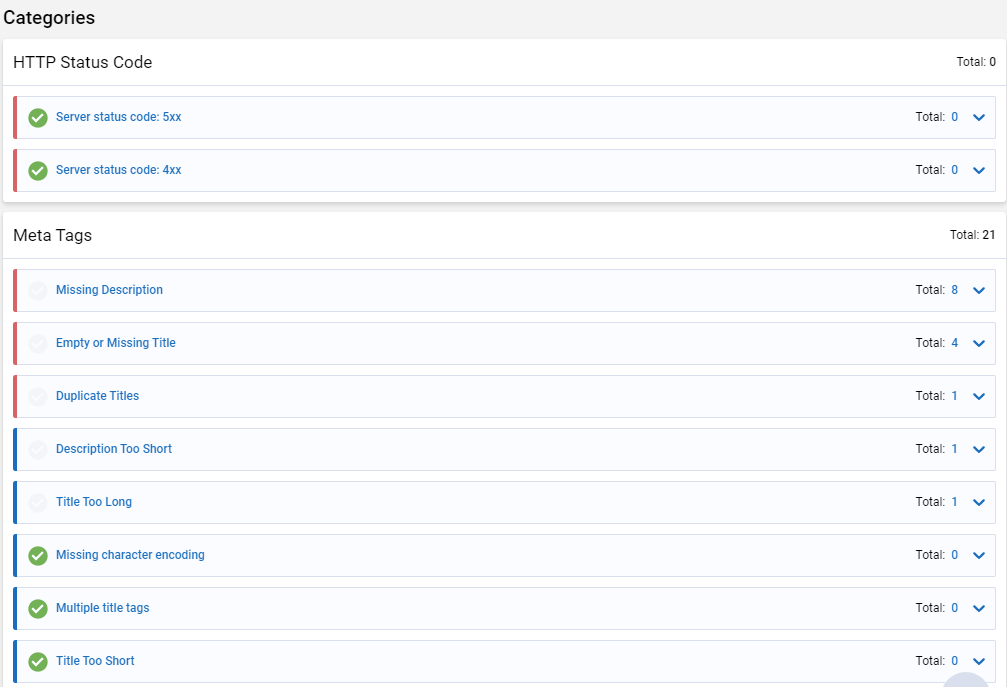Open the Server status code: 5xx link
The image size is (1007, 687).
119,117
